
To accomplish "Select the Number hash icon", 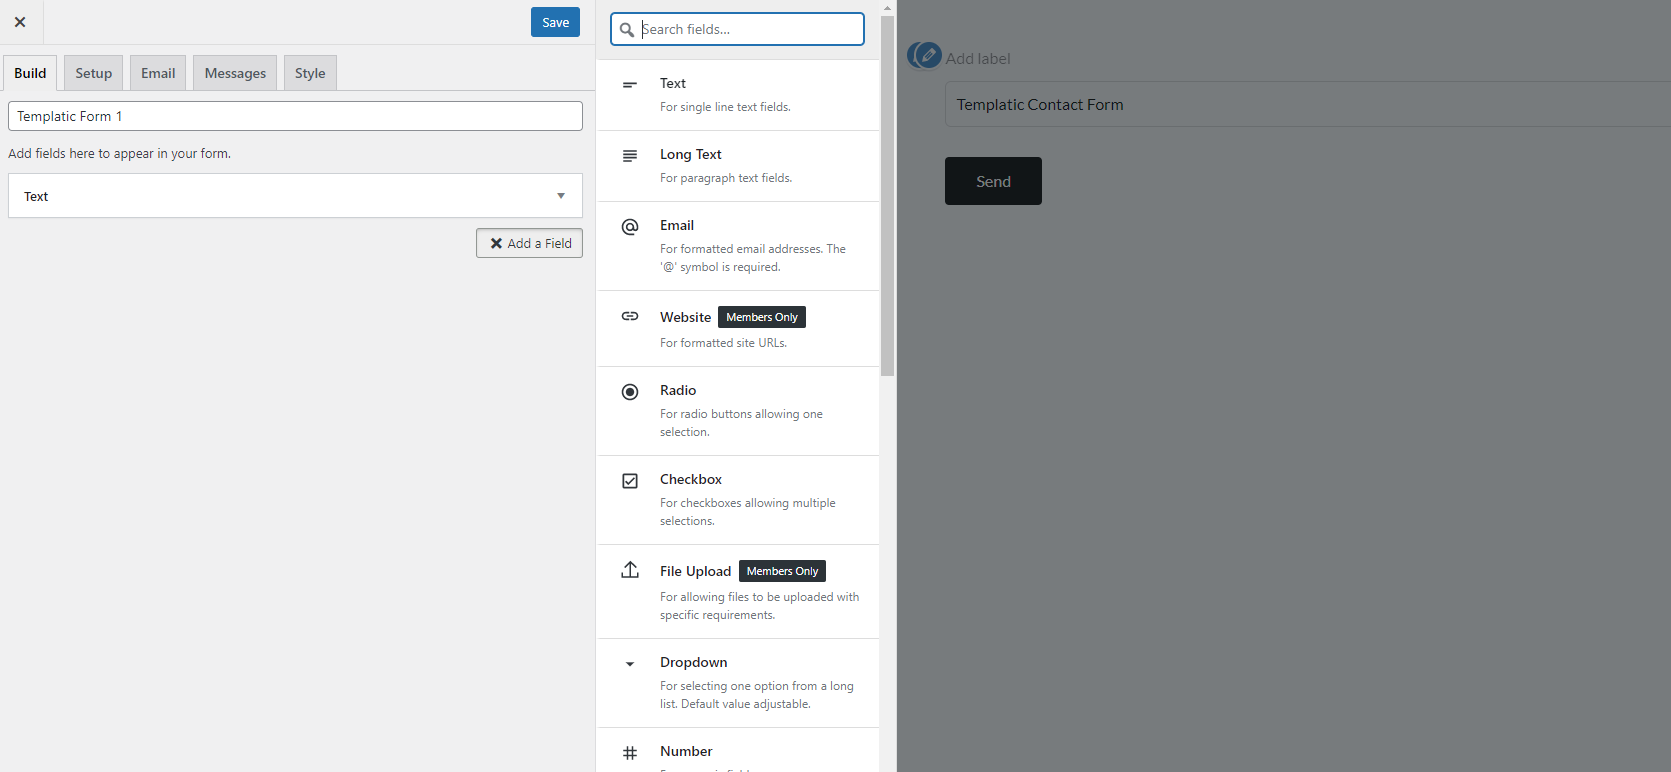I will 630,753.
